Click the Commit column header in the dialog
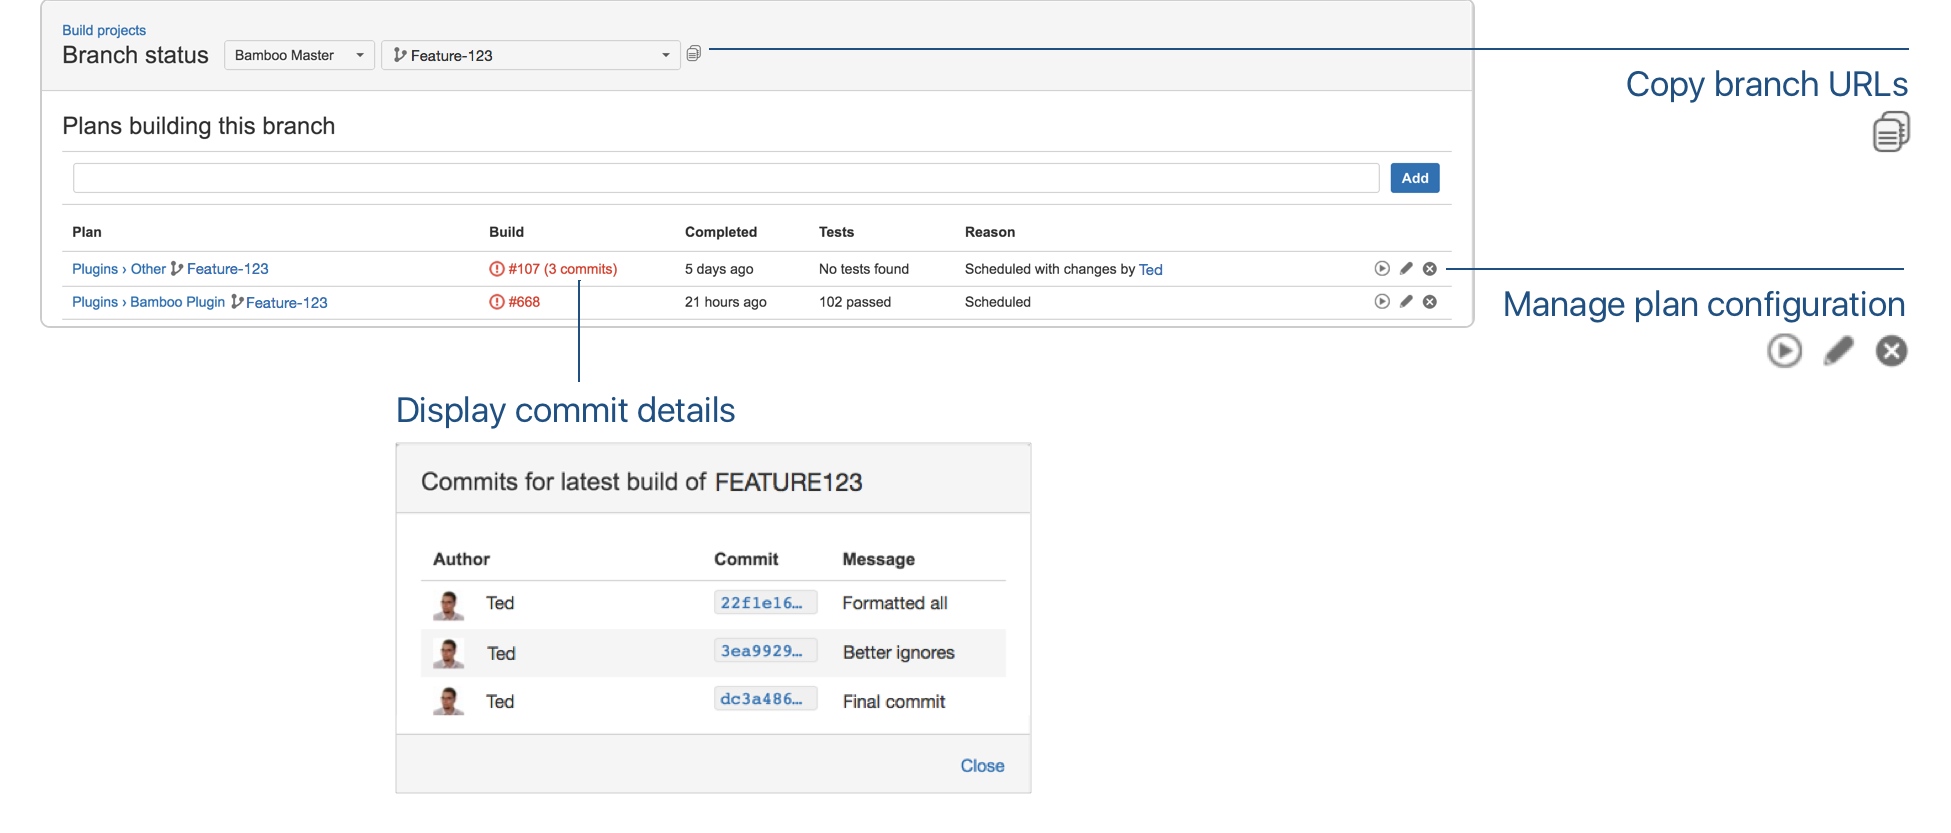The height and width of the screenshot is (833, 1951). pyautogui.click(x=746, y=559)
